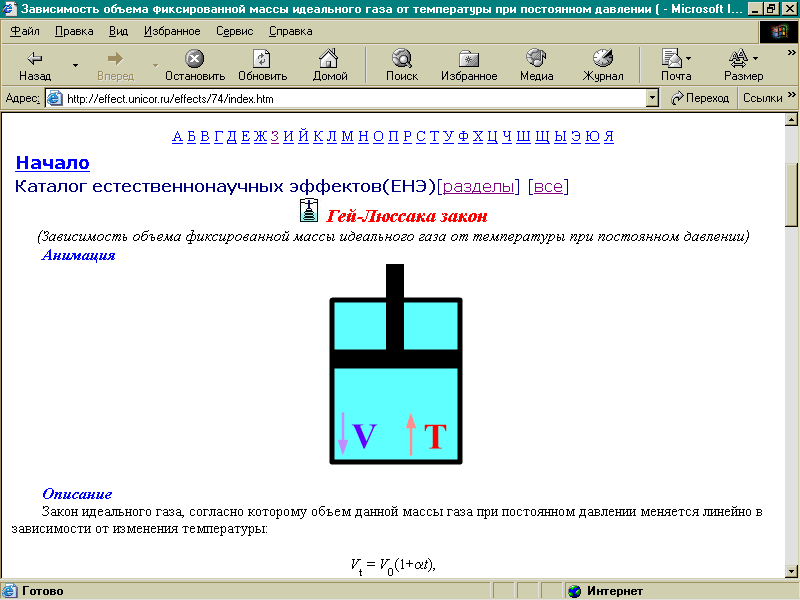Open the разделы link
This screenshot has height=600, width=800.
[478, 186]
